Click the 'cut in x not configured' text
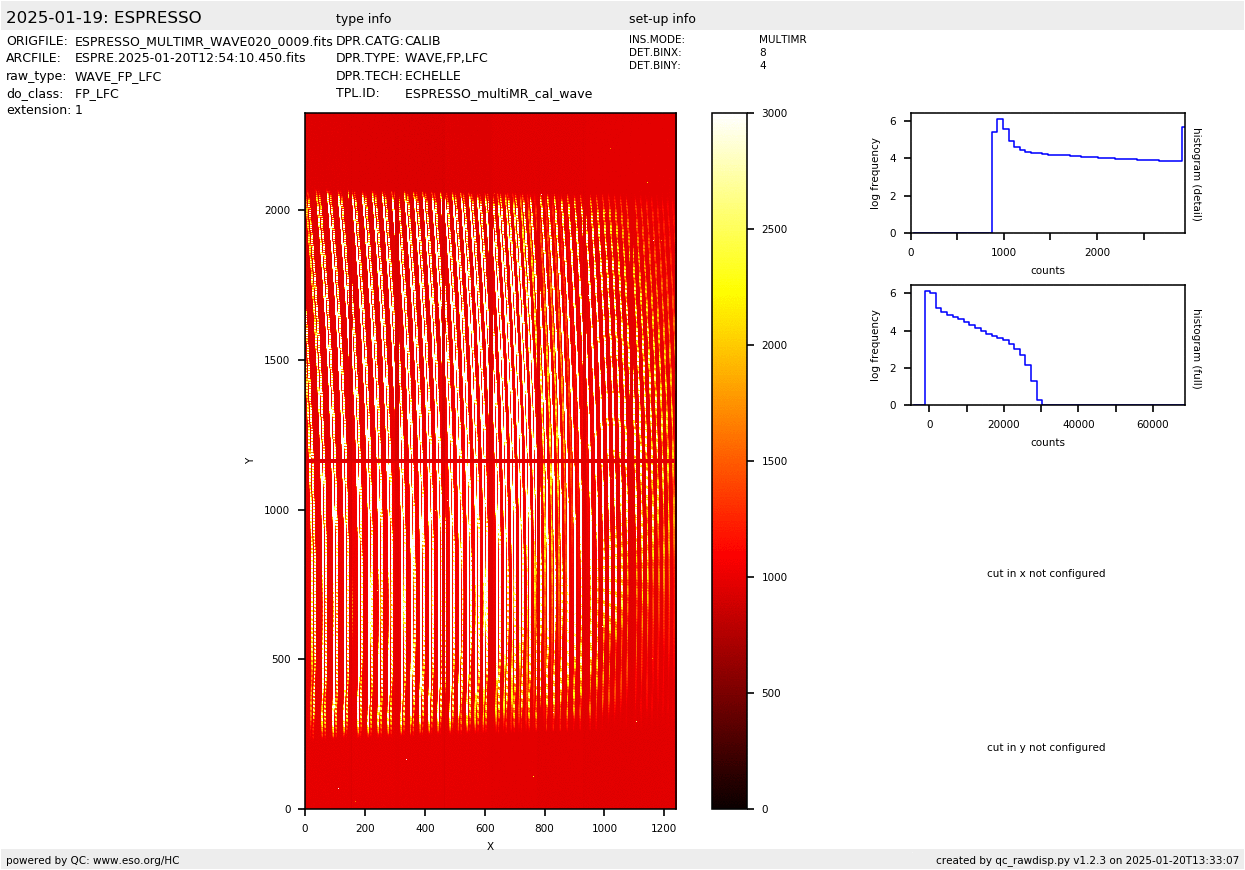1245x870 pixels. click(x=1046, y=574)
